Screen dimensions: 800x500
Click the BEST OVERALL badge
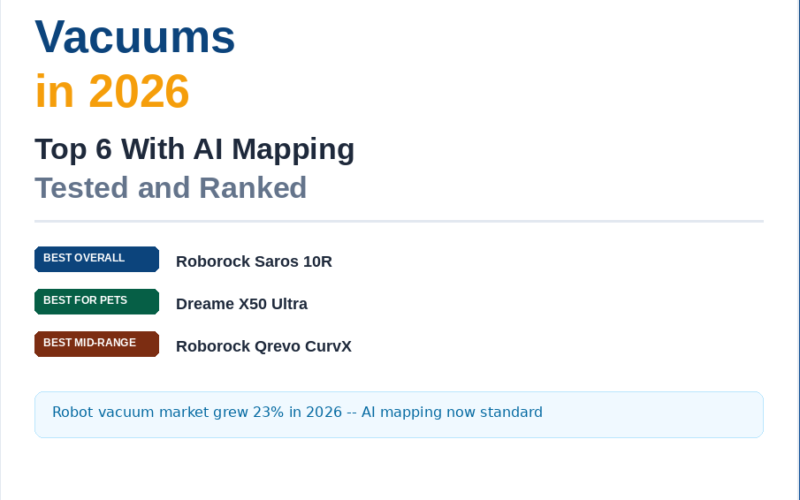(96, 259)
